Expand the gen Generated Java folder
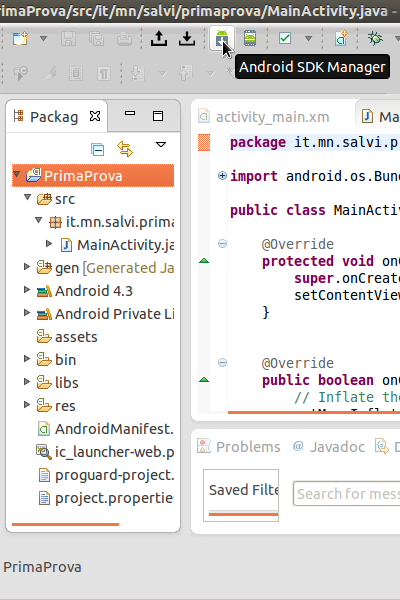400x600 pixels. 27,267
